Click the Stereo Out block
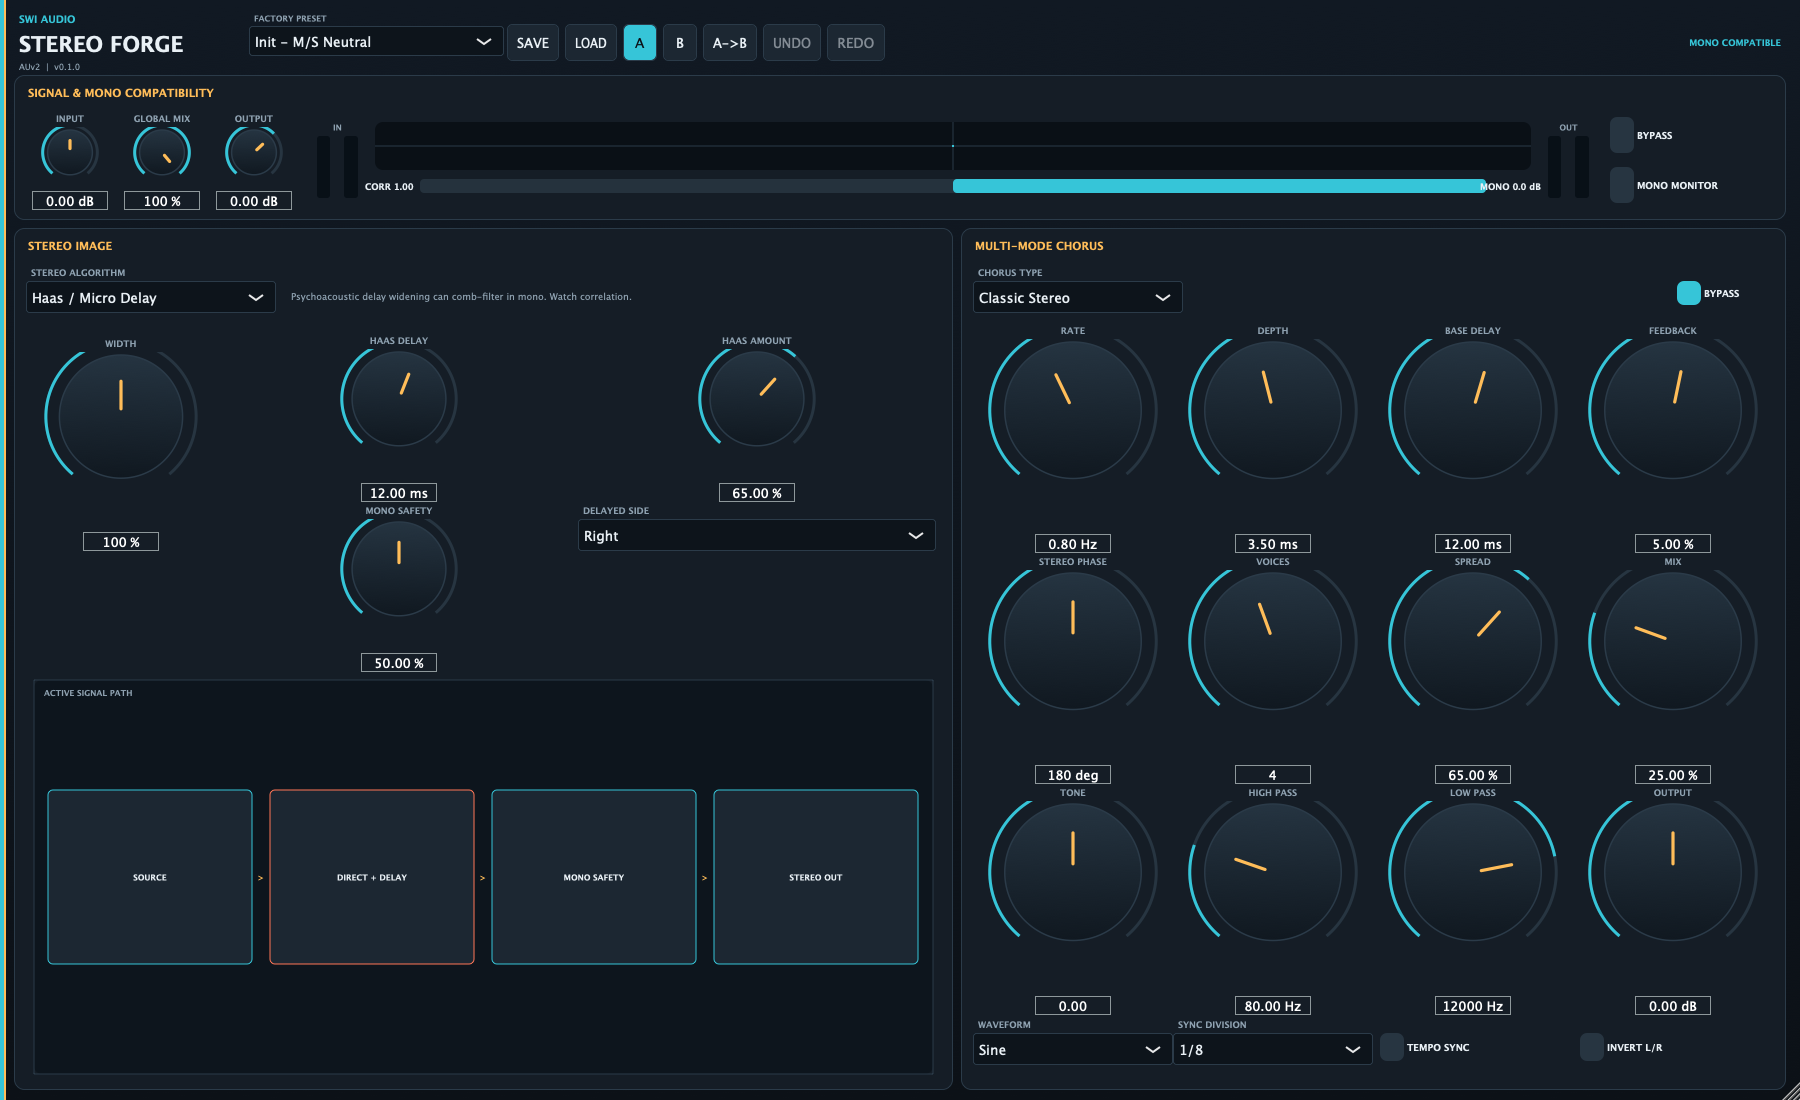Image resolution: width=1800 pixels, height=1100 pixels. (x=816, y=877)
